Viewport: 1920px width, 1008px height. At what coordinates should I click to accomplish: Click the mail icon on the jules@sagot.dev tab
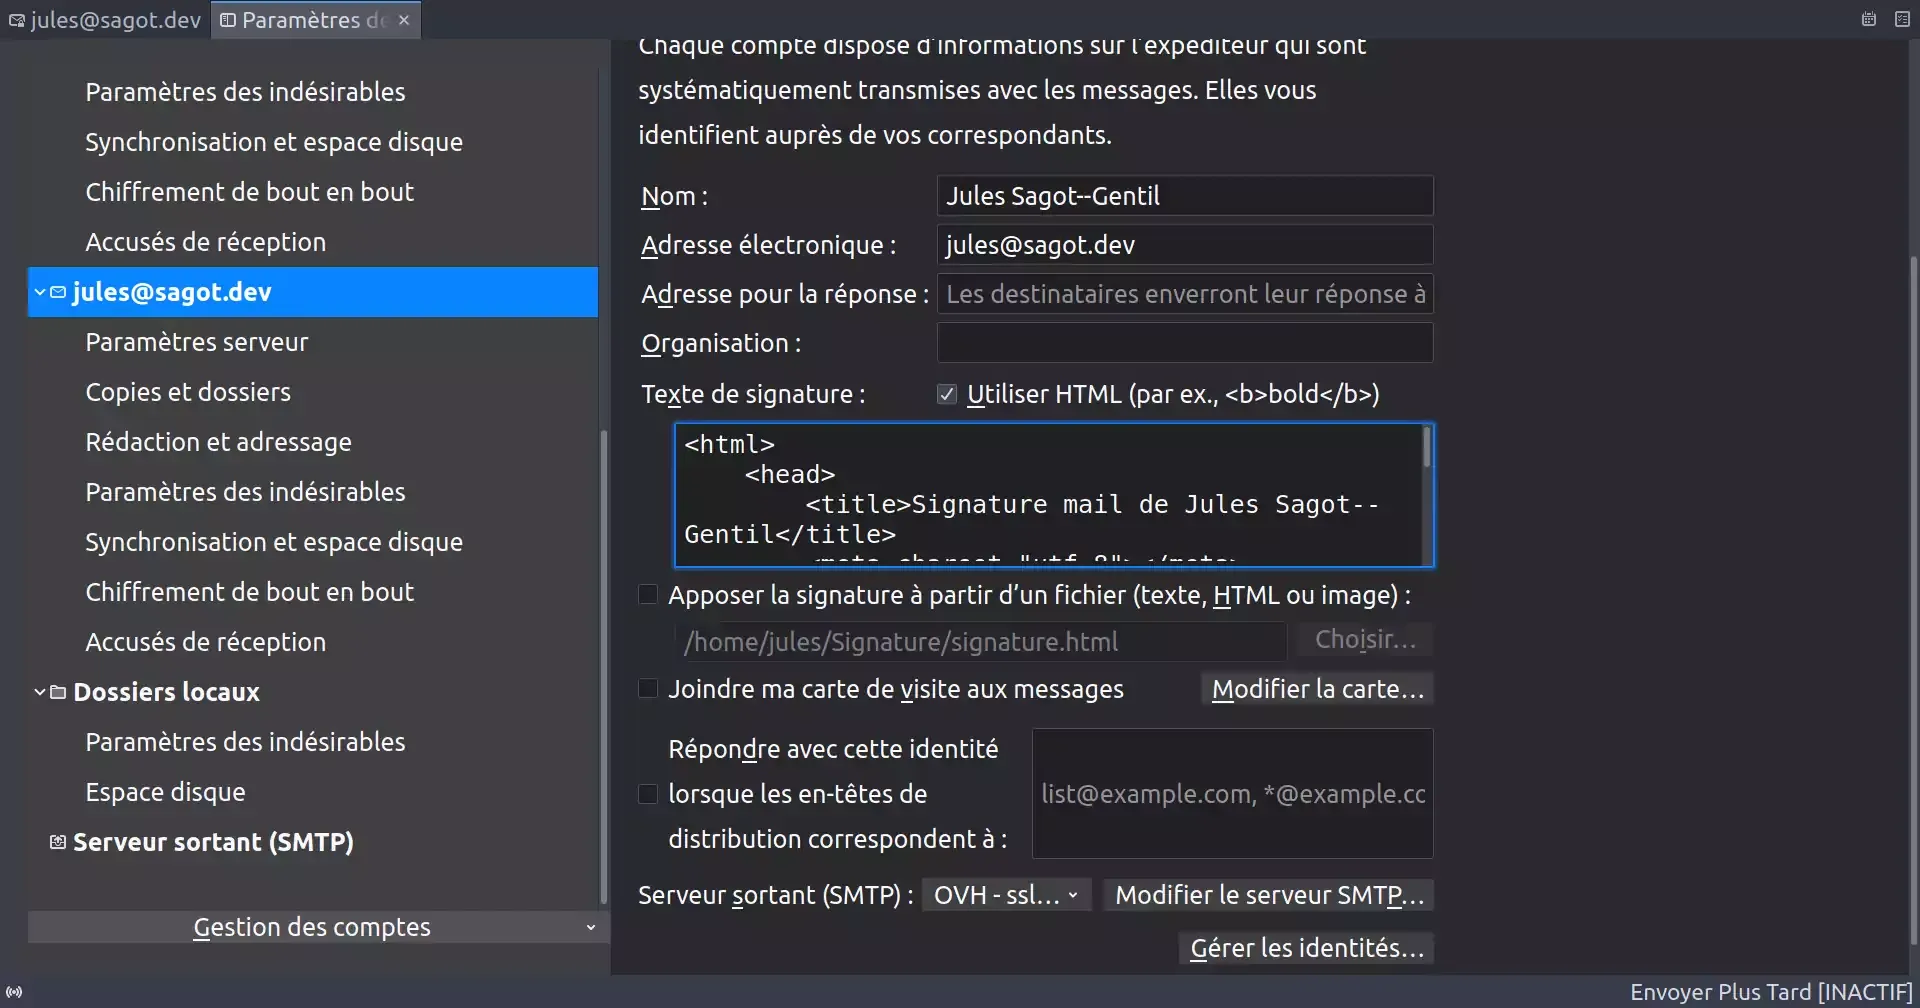[15, 19]
